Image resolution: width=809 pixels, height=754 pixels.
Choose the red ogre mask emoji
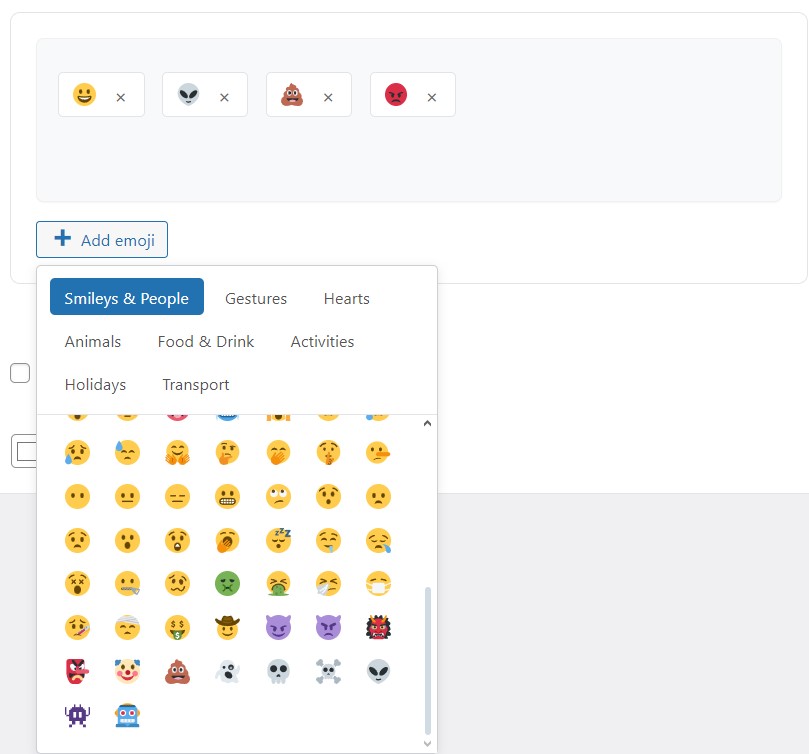pos(378,628)
